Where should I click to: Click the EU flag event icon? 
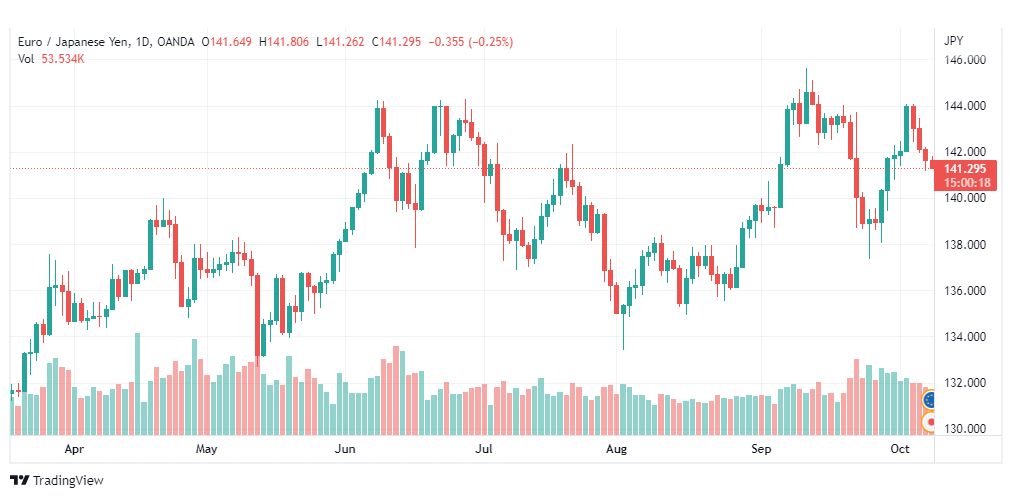pos(930,401)
